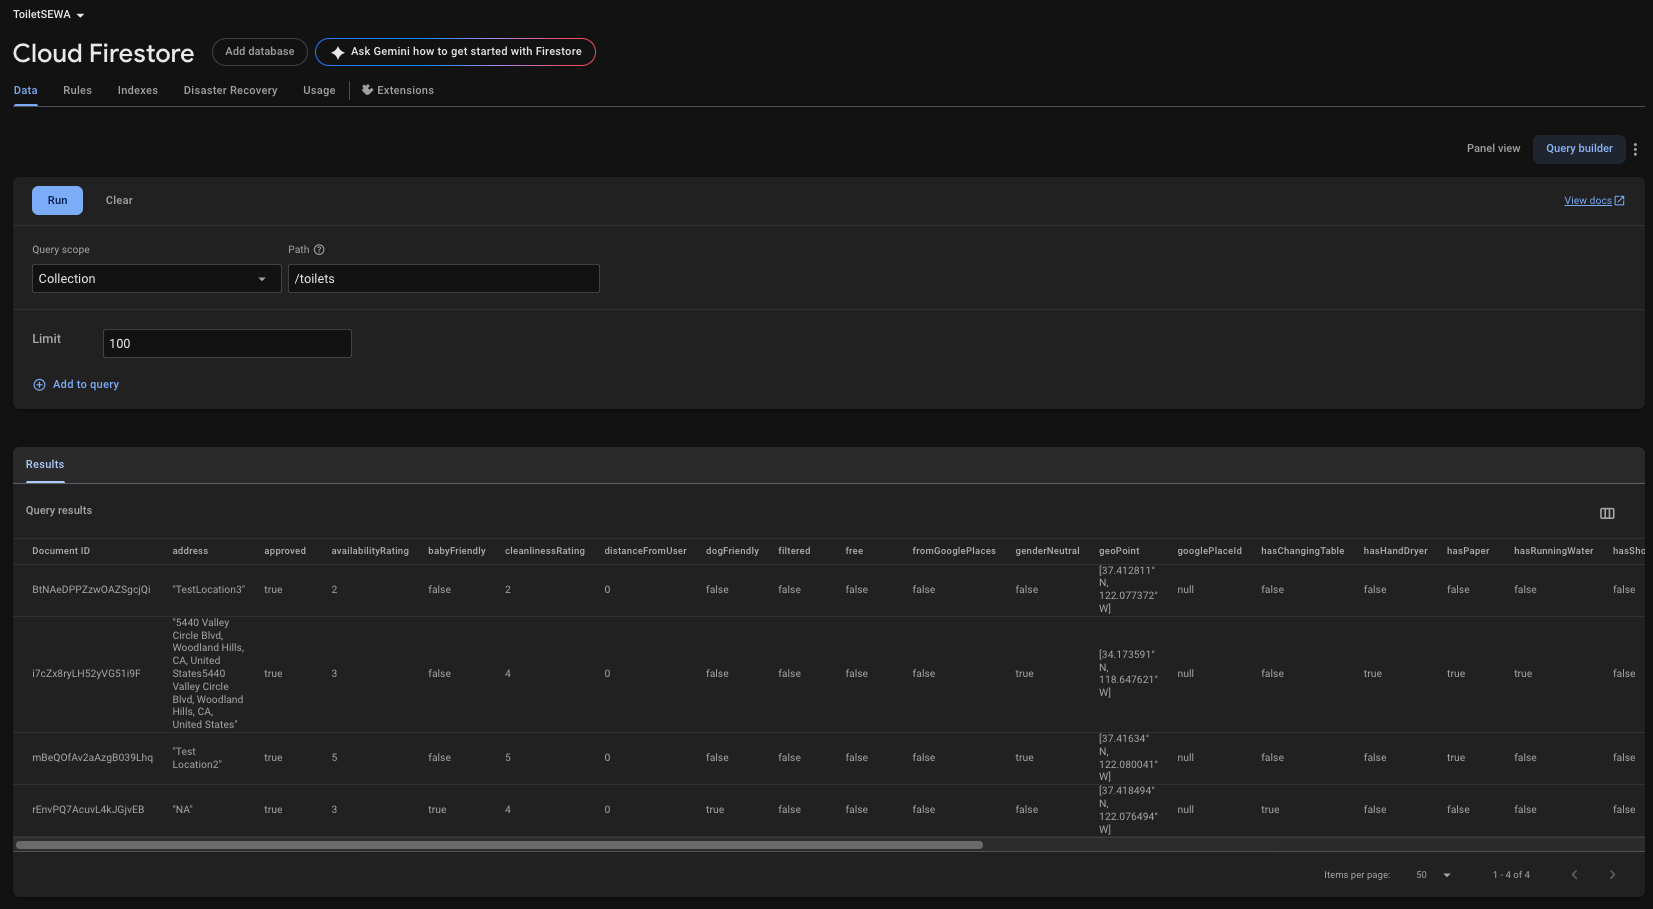Click the horizontal scrollbar under results table
This screenshot has height=909, width=1653.
point(500,846)
